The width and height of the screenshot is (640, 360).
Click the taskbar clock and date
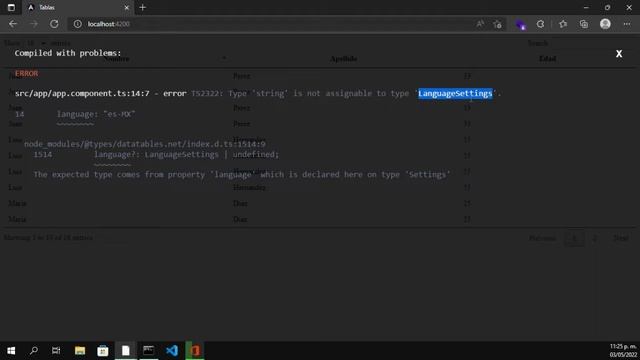point(623,351)
